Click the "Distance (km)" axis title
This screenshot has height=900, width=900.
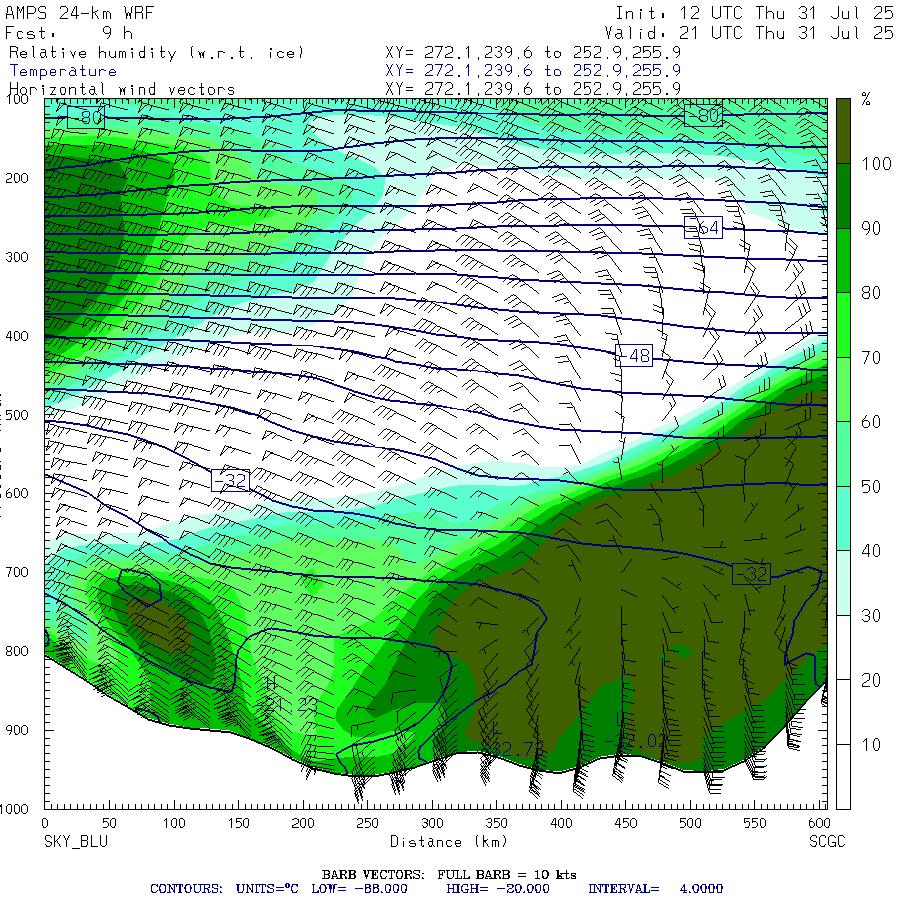click(x=449, y=842)
